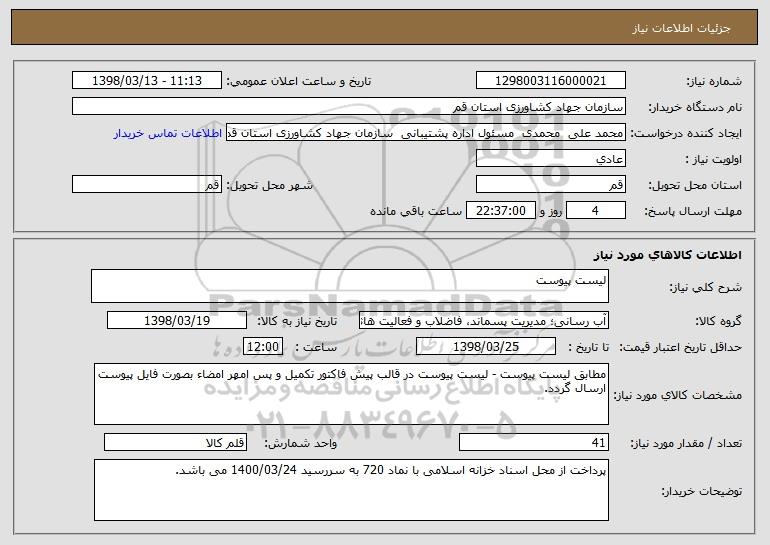The image size is (770, 545).
Task: Click the label توضیحات خریدار
Action: click(x=702, y=491)
